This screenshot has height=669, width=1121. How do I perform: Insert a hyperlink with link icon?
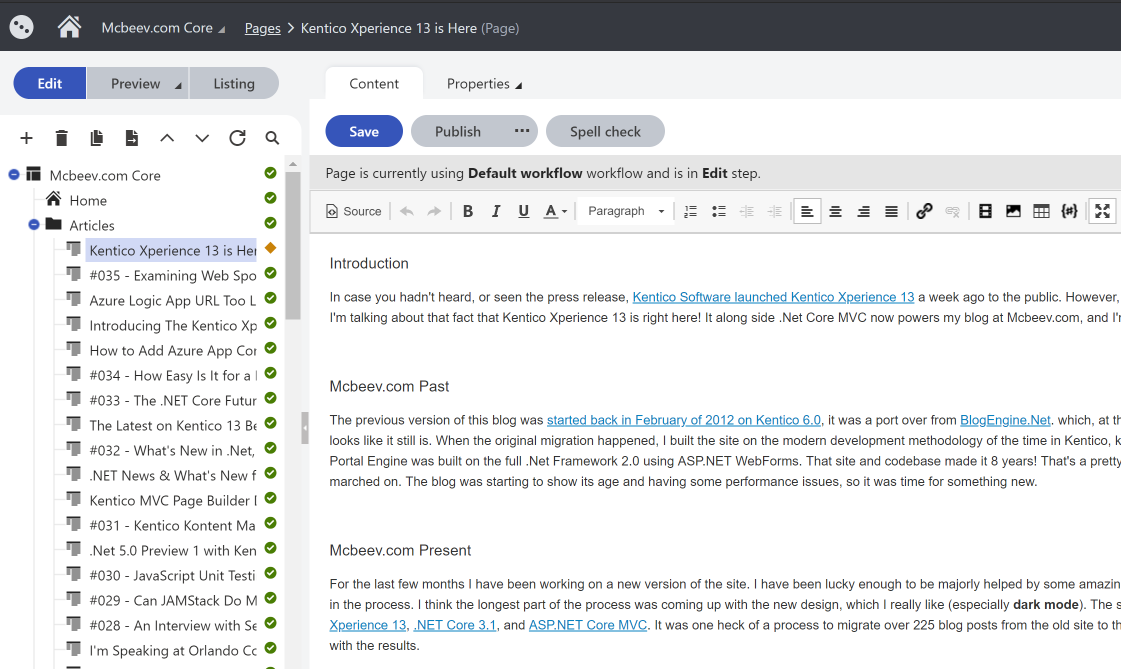click(924, 212)
